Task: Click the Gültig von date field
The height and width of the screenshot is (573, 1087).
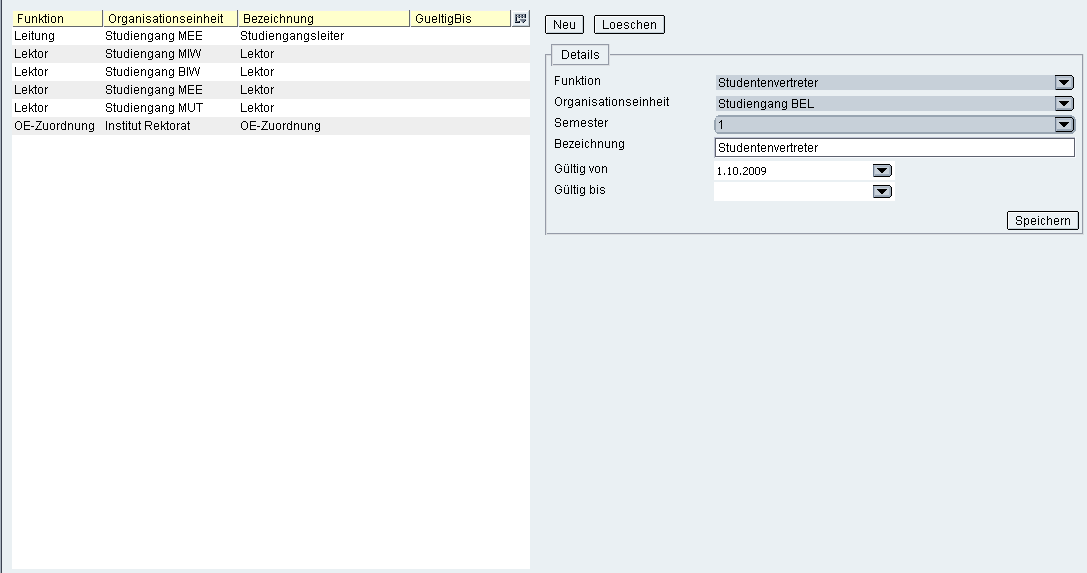Action: click(792, 171)
